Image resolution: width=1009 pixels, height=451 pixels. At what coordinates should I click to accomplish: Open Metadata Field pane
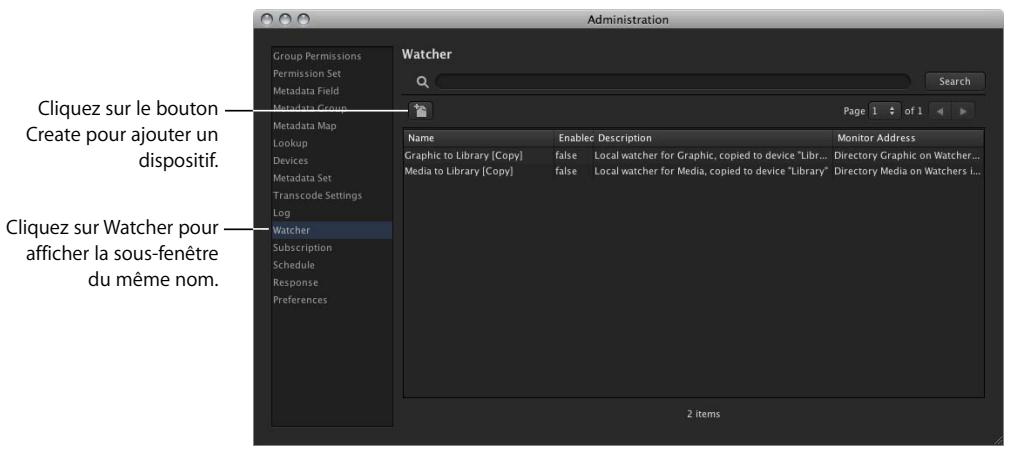[306, 91]
